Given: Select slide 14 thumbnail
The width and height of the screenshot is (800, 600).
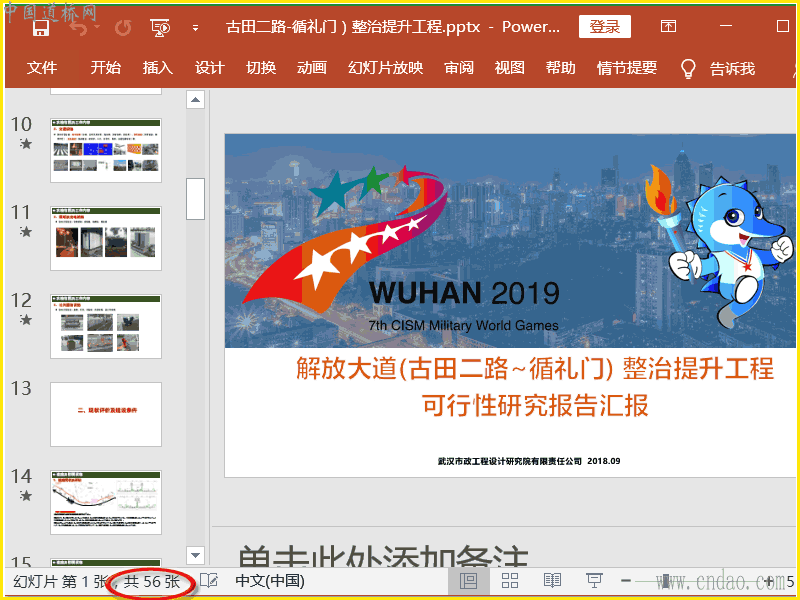Looking at the screenshot, I should (106, 503).
